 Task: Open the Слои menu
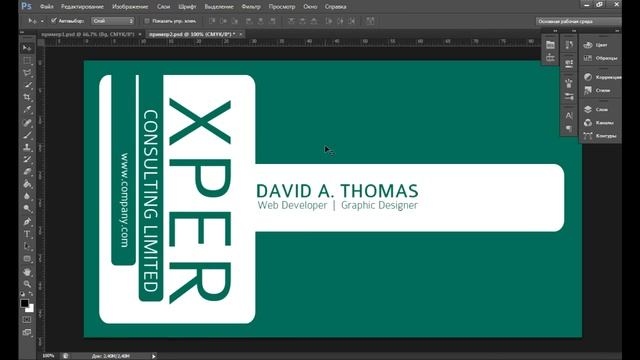(x=163, y=7)
